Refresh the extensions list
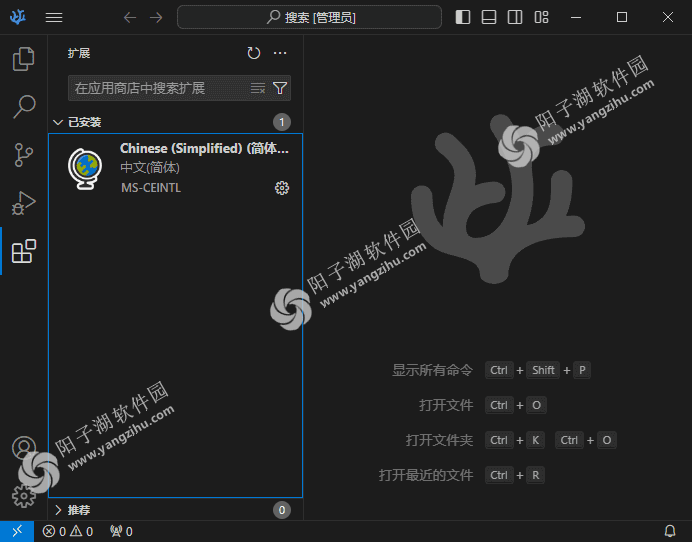Screen dimensions: 692x542 coord(254,53)
